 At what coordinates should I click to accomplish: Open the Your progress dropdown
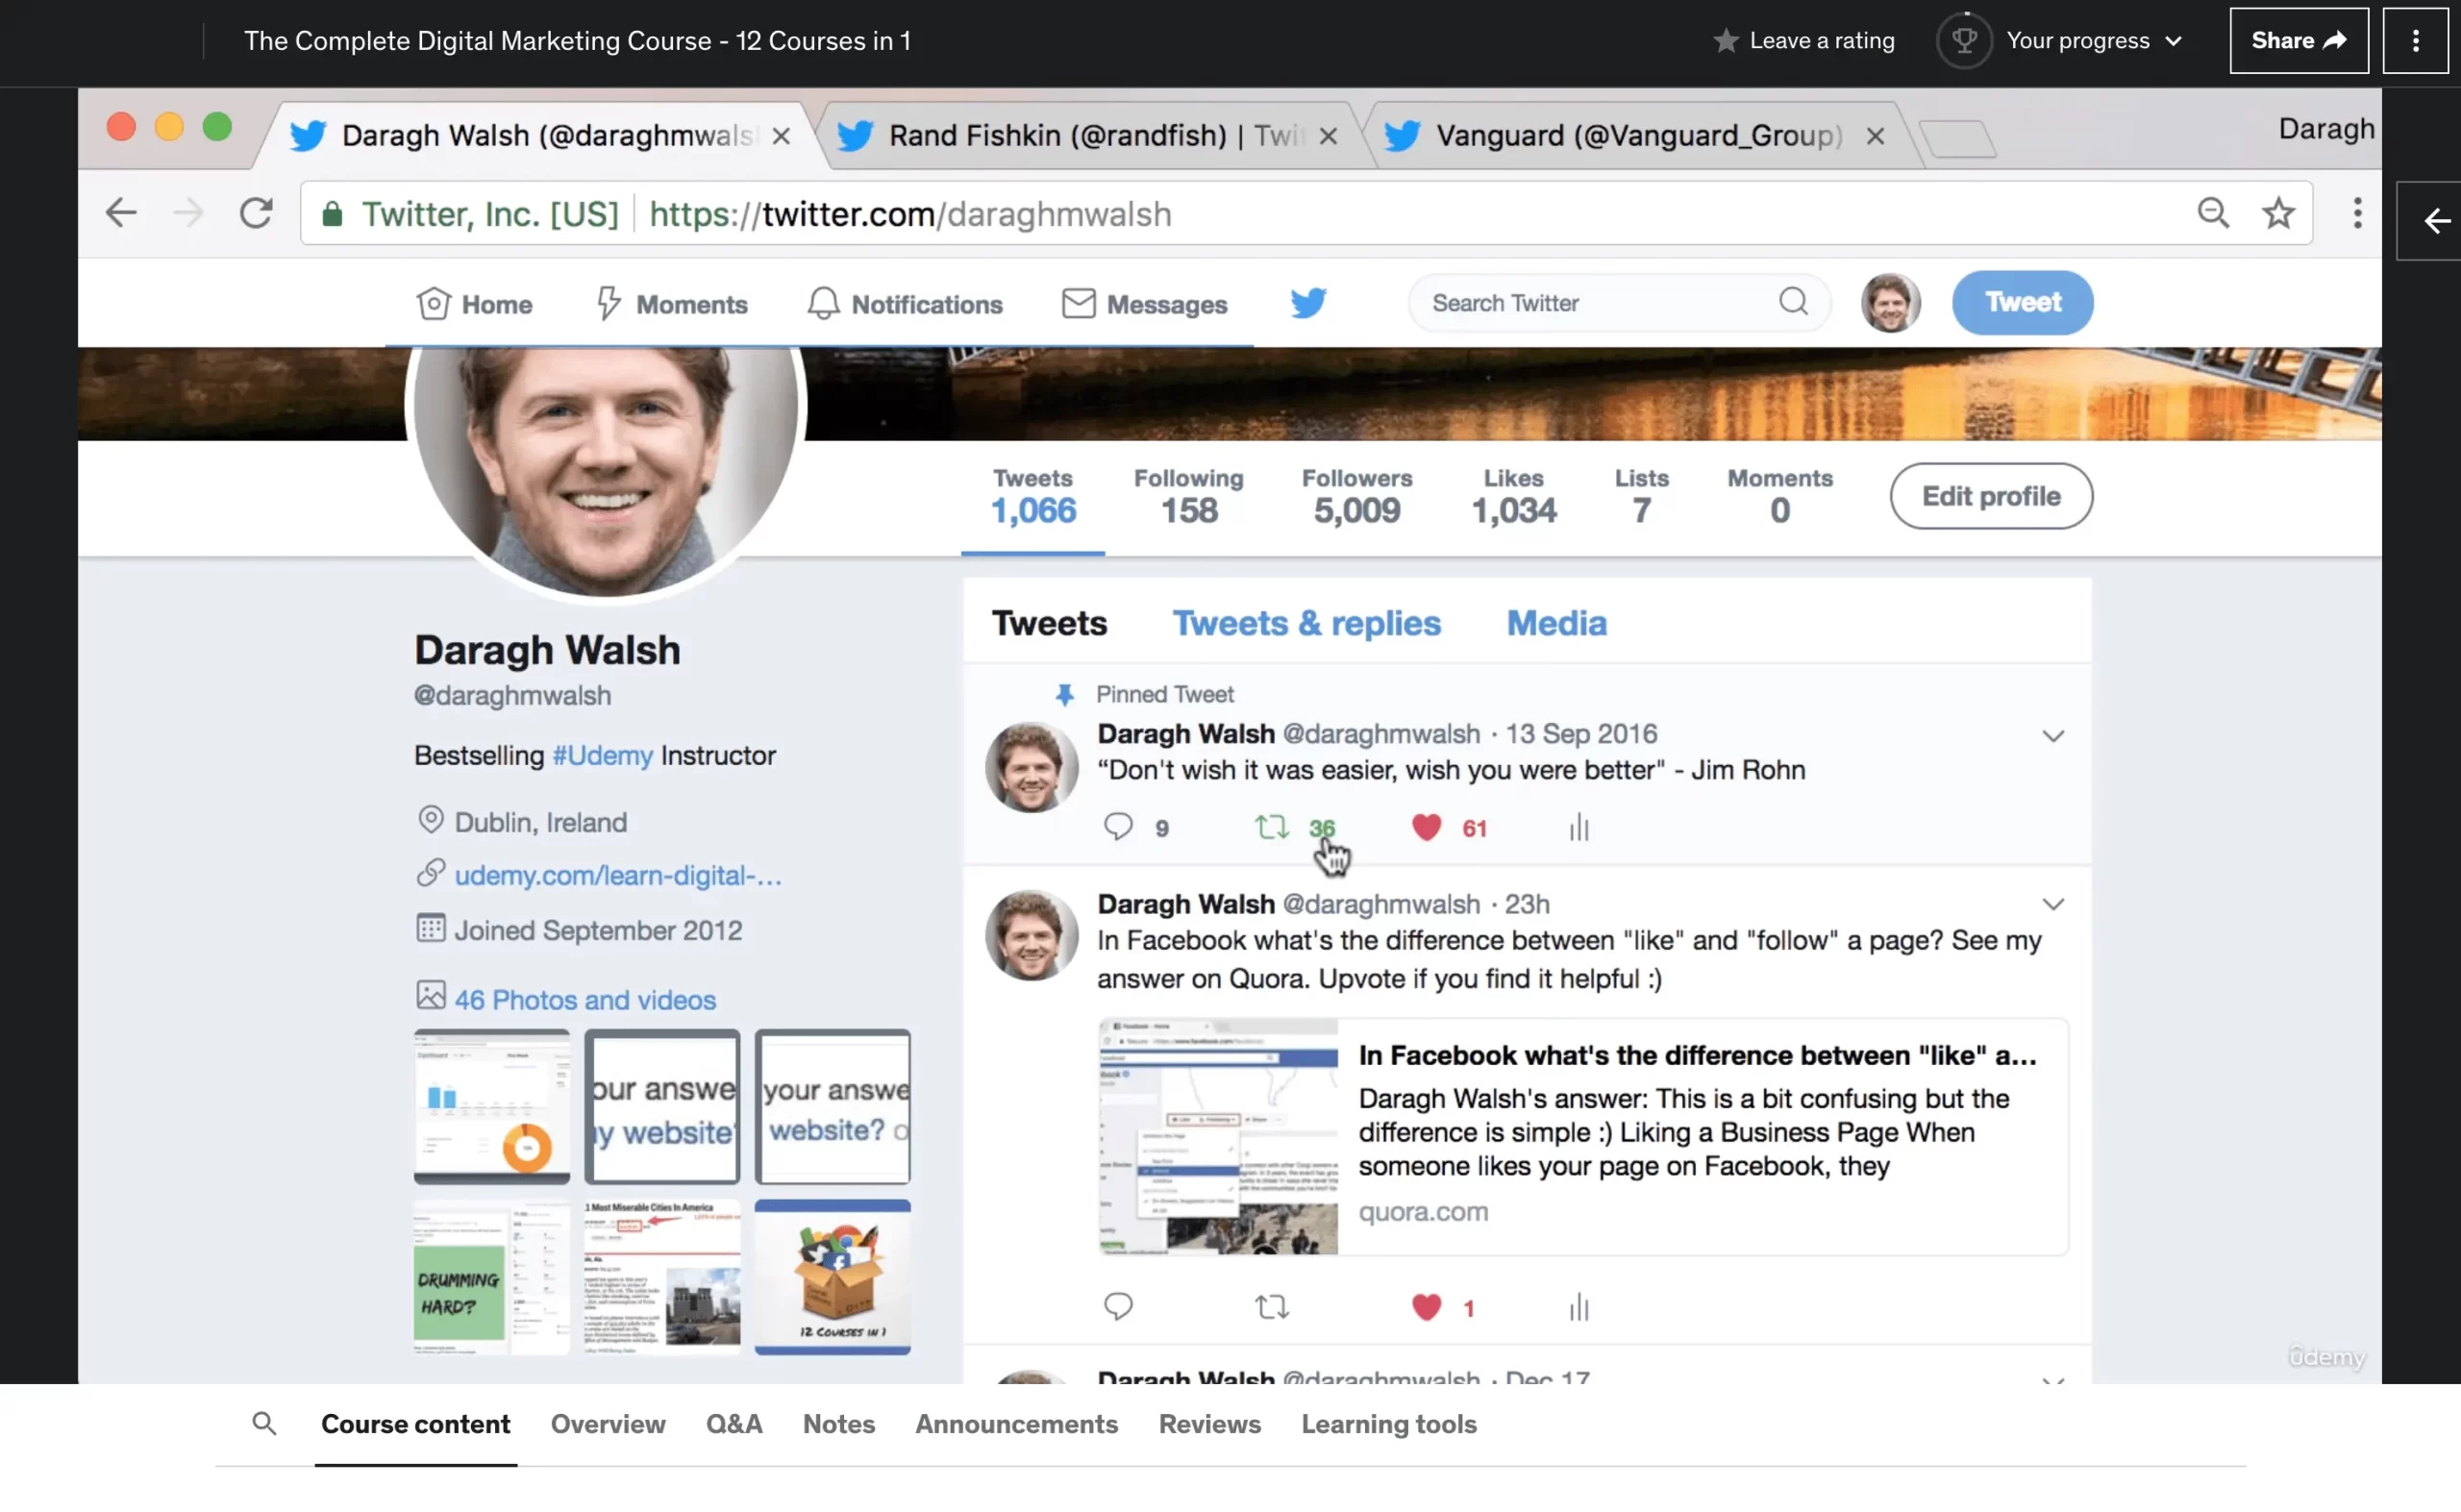pos(2092,41)
